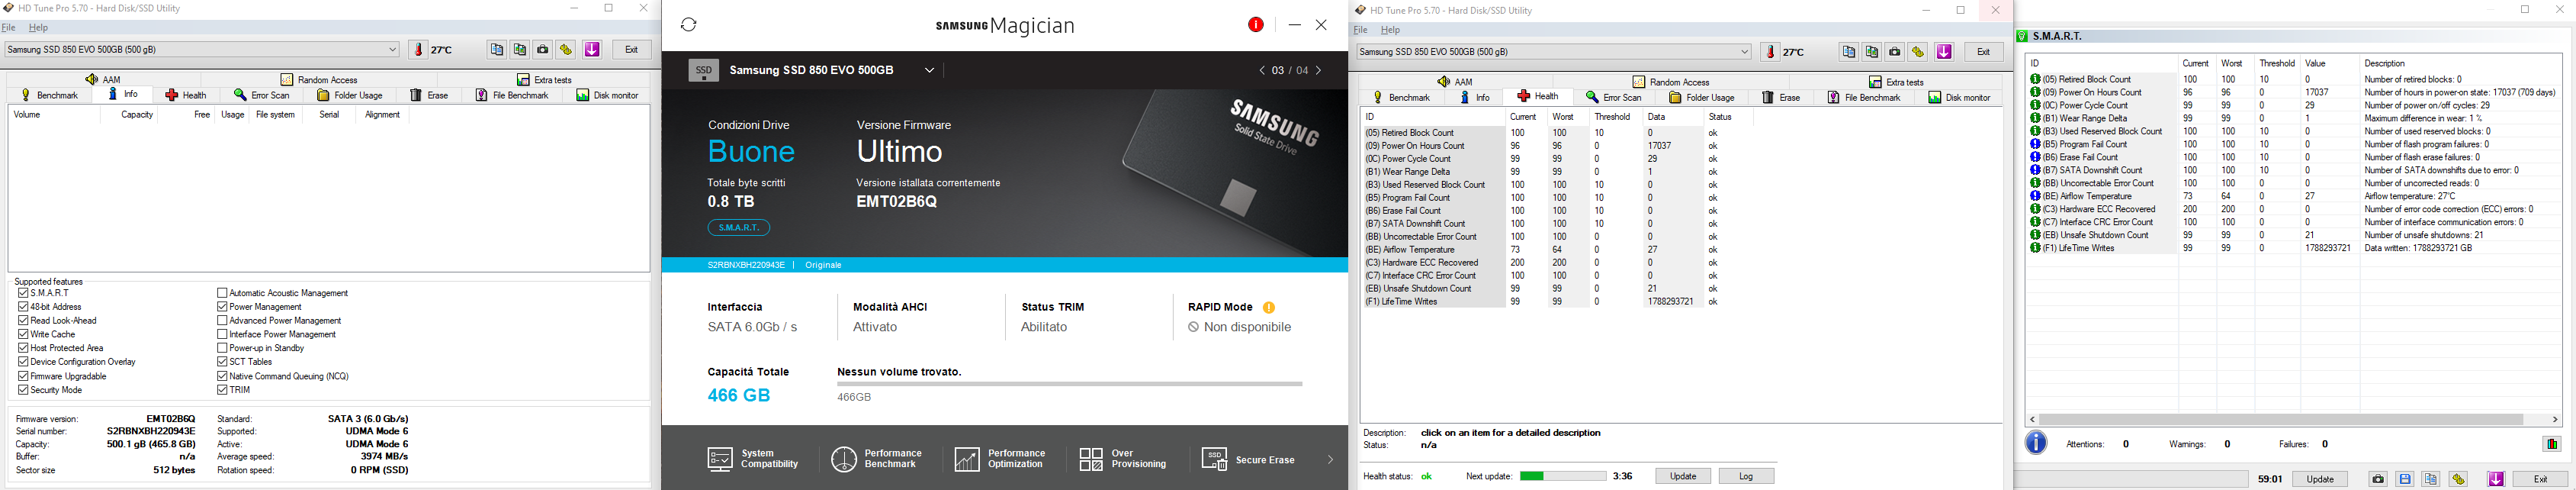Click Update button in S.M.A.R.T. window
This screenshot has height=490, width=2576.
pyautogui.click(x=2320, y=479)
